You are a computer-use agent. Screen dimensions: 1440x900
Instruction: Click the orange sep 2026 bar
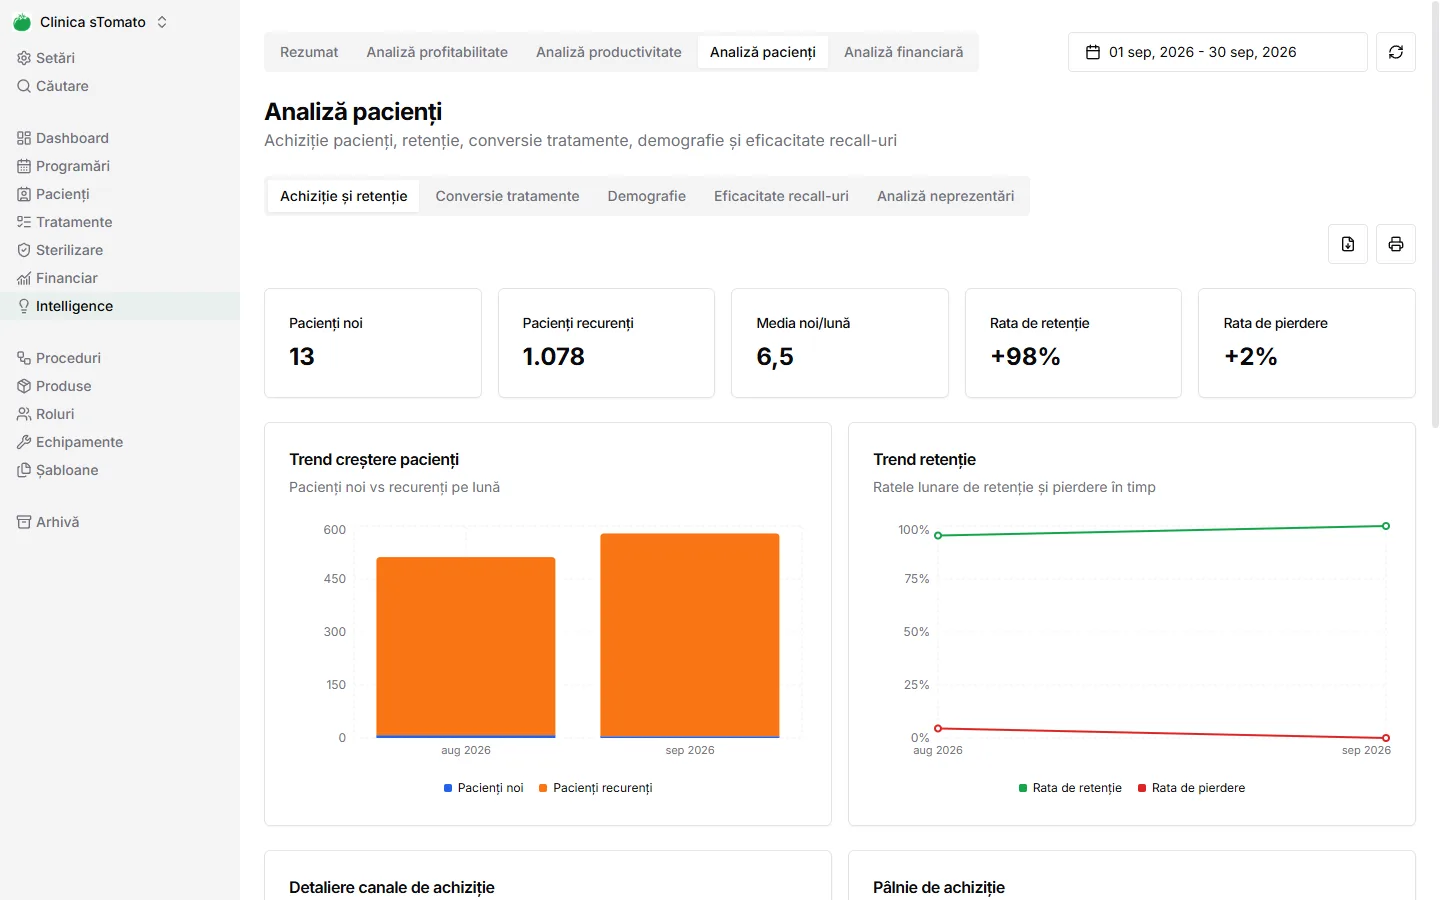[x=690, y=635]
